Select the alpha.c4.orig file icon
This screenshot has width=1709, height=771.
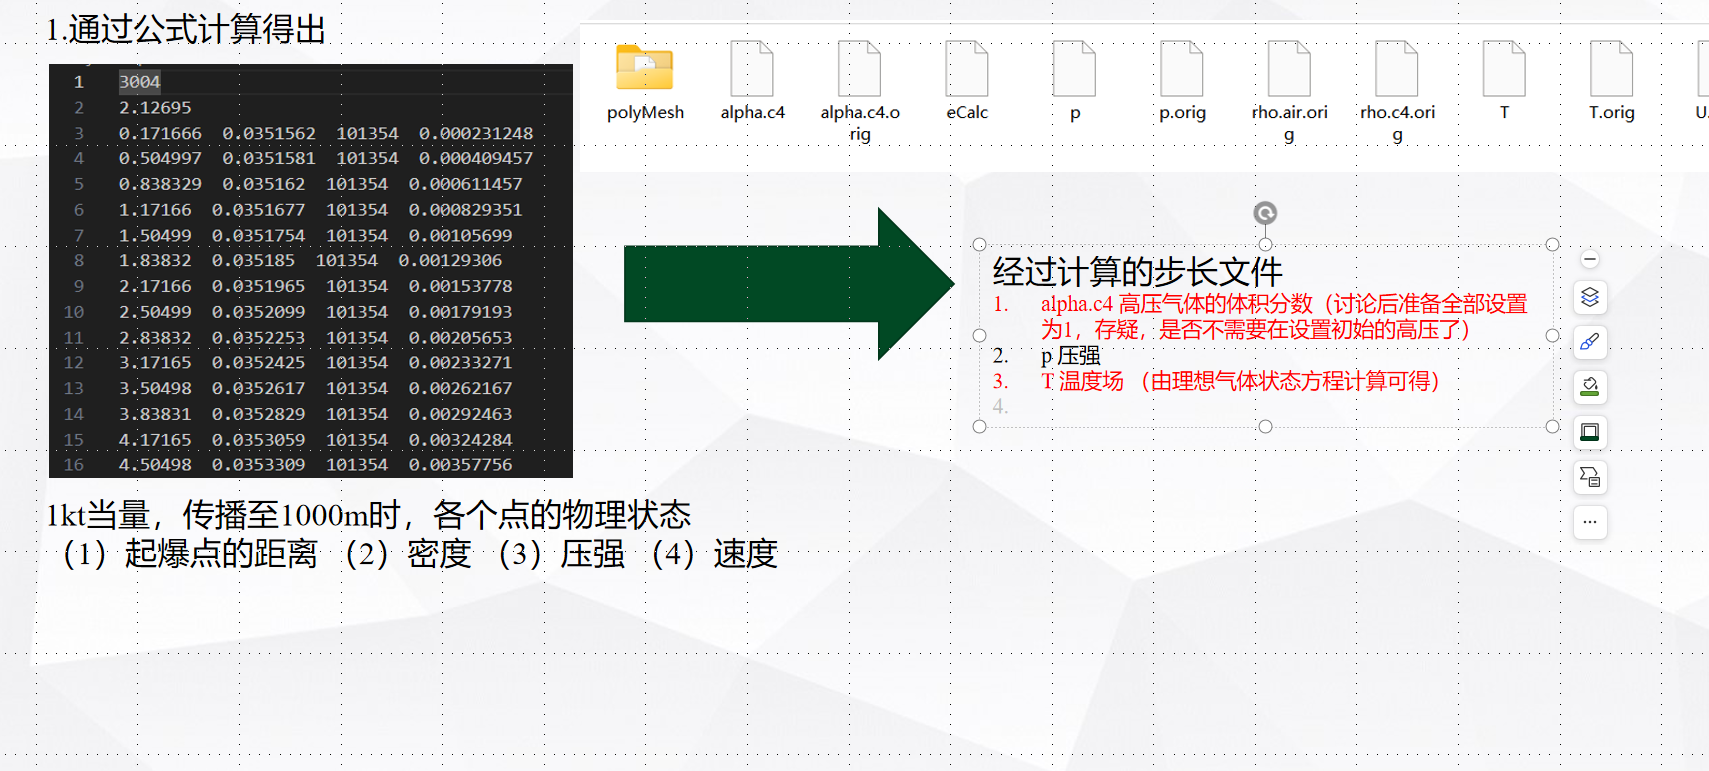[860, 68]
